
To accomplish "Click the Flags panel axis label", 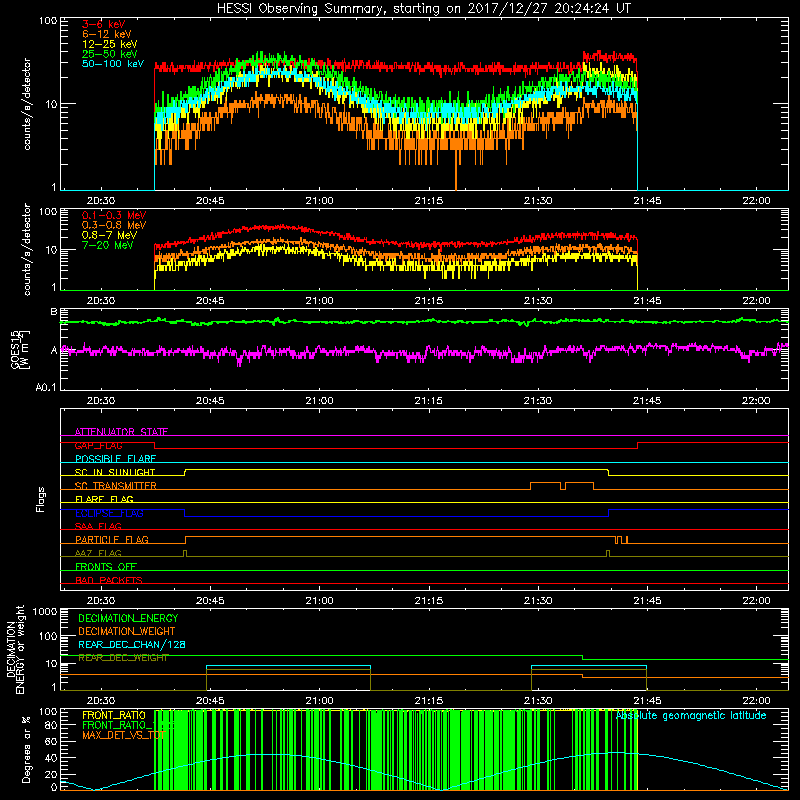I will (41, 499).
